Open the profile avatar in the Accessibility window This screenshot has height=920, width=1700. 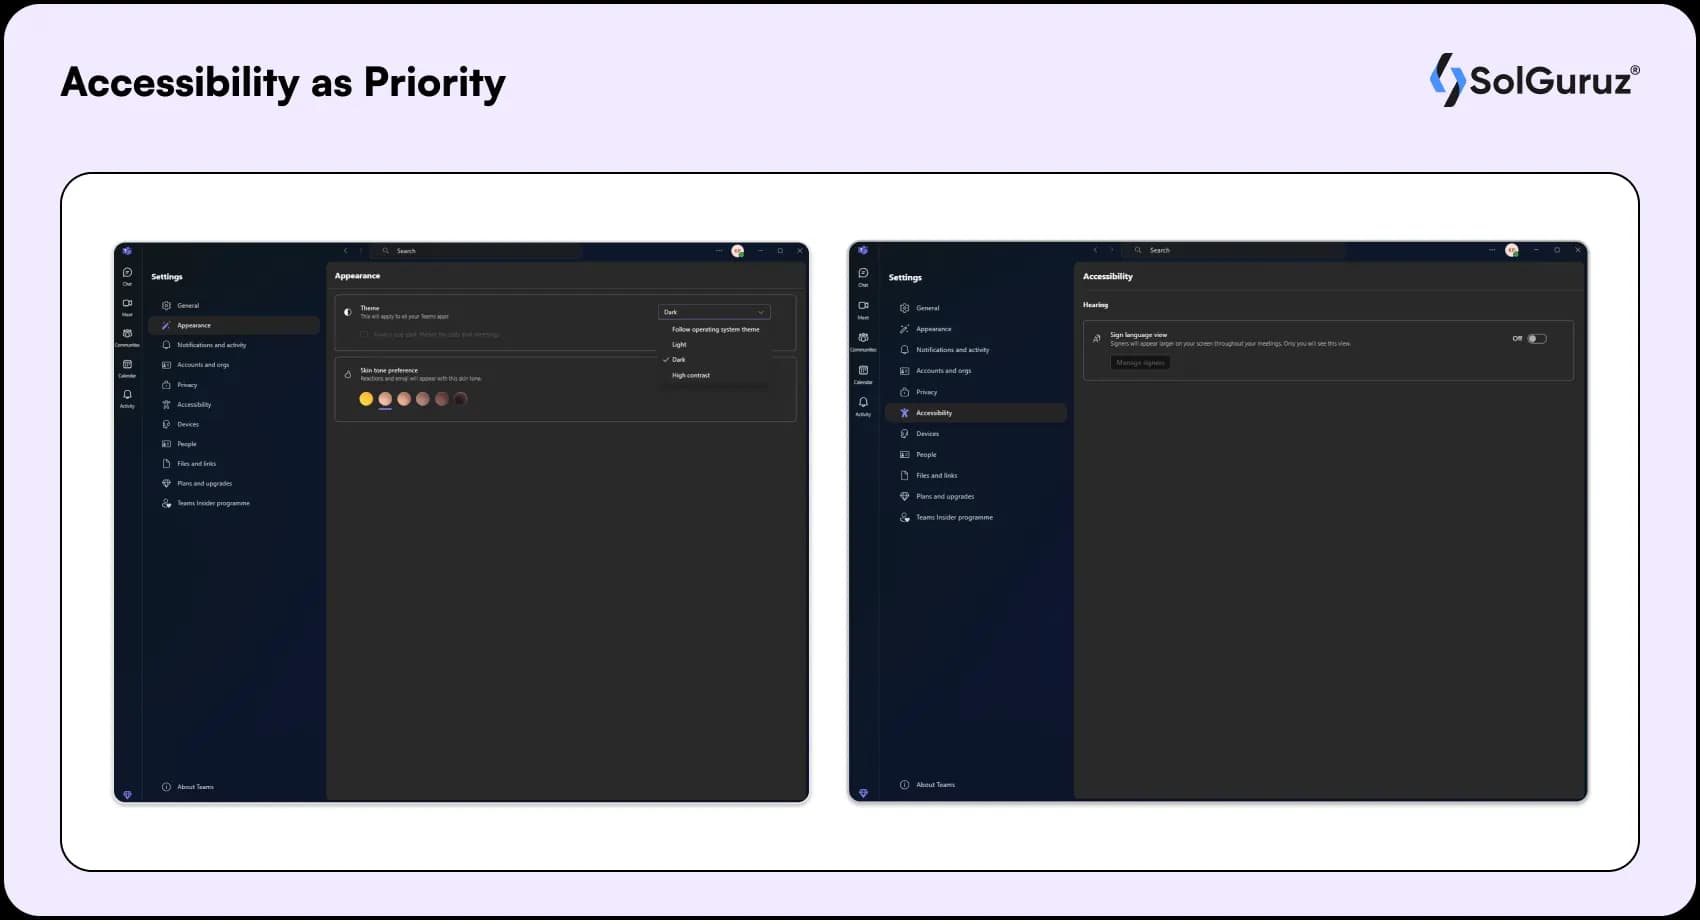1512,250
